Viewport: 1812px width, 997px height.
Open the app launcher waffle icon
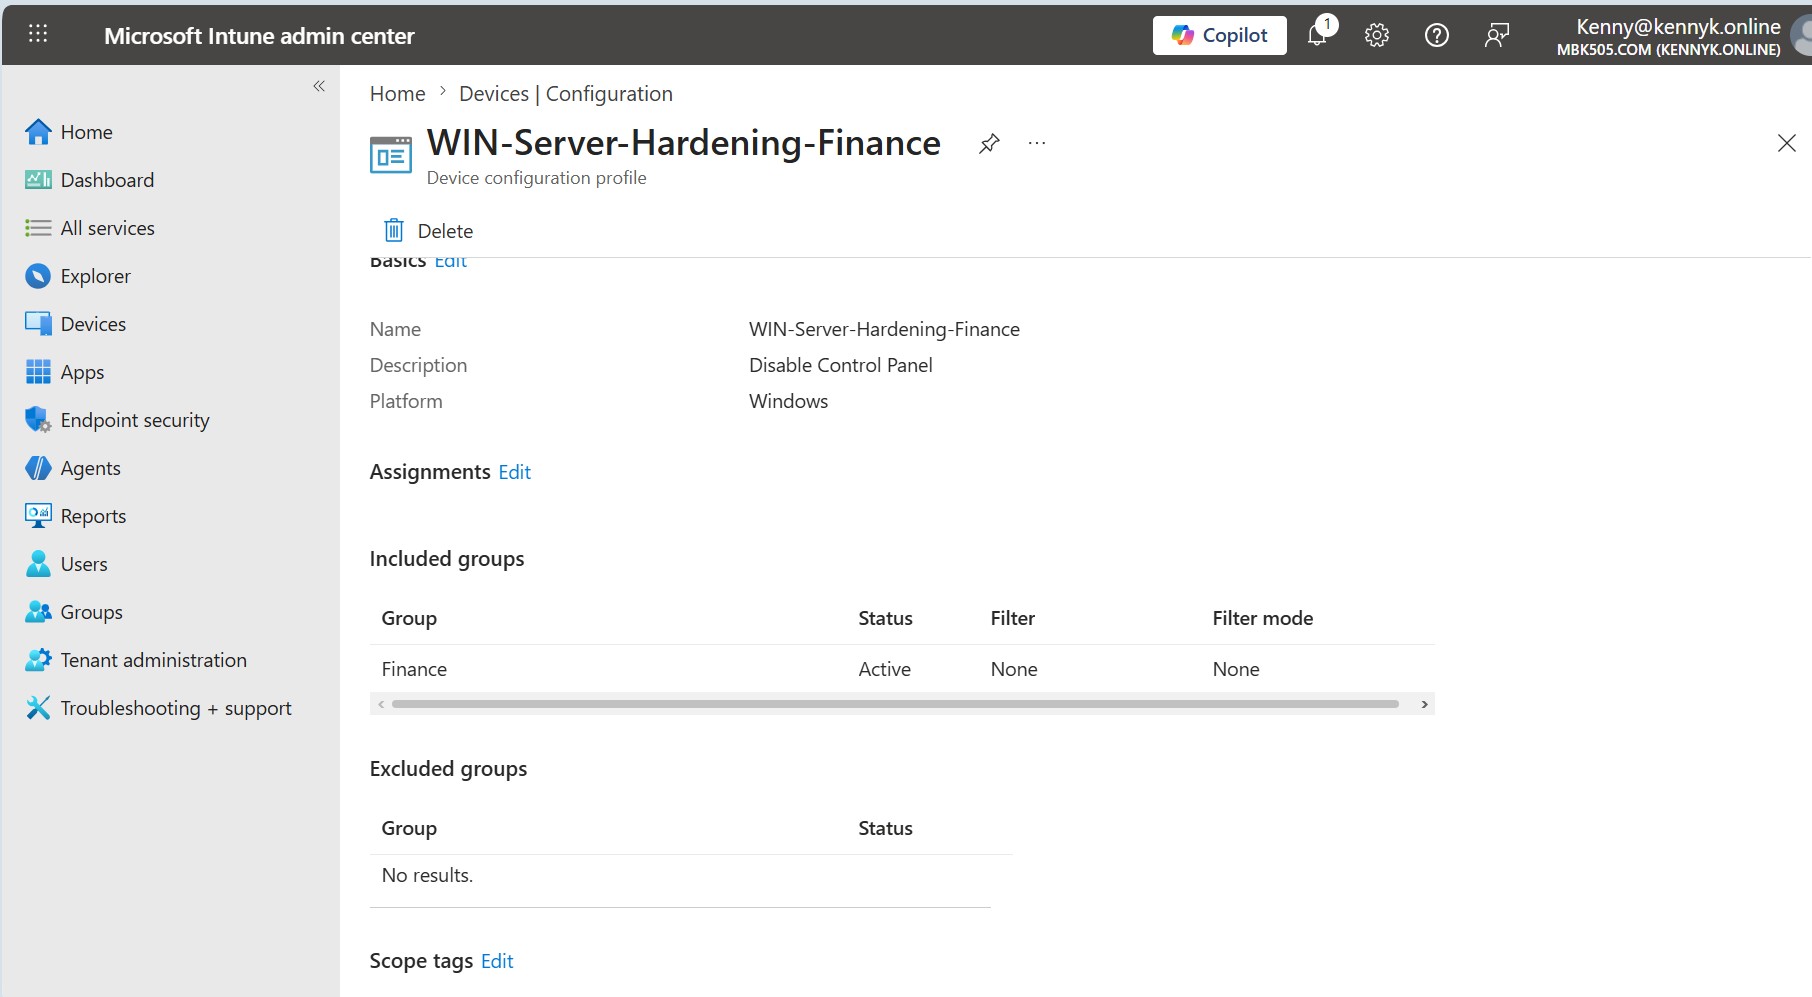click(38, 34)
